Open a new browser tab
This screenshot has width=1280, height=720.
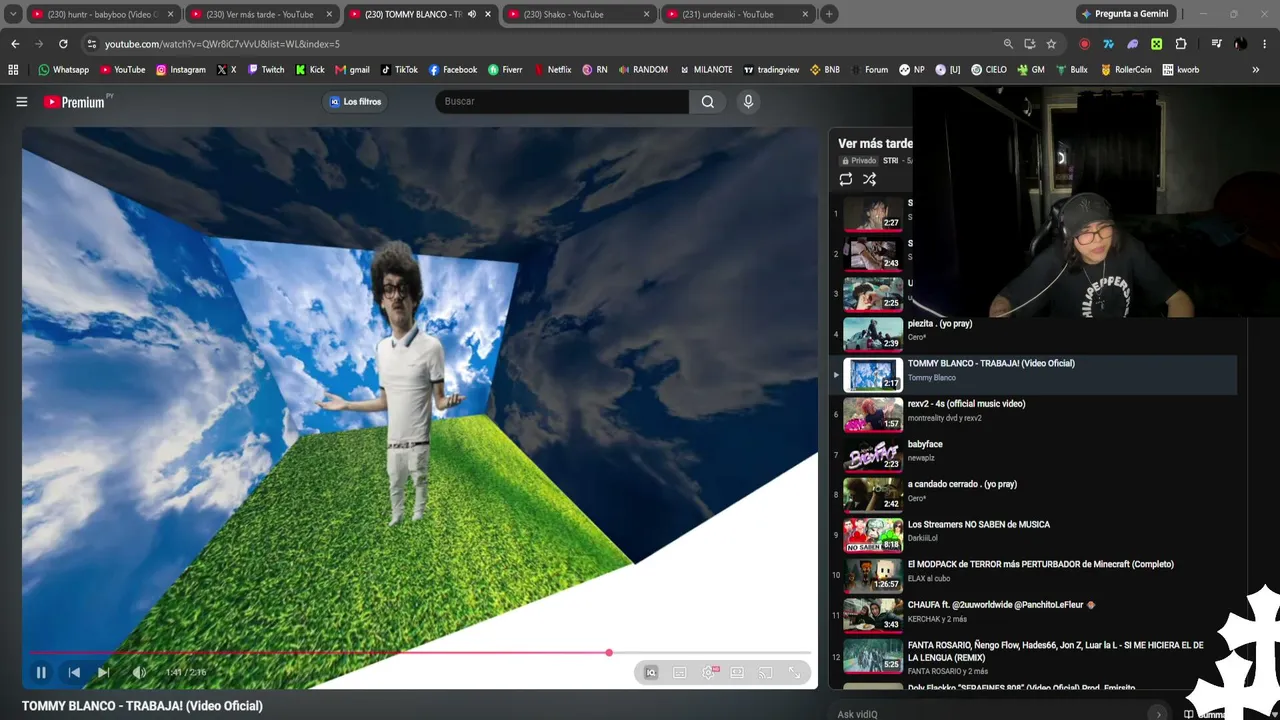(829, 14)
